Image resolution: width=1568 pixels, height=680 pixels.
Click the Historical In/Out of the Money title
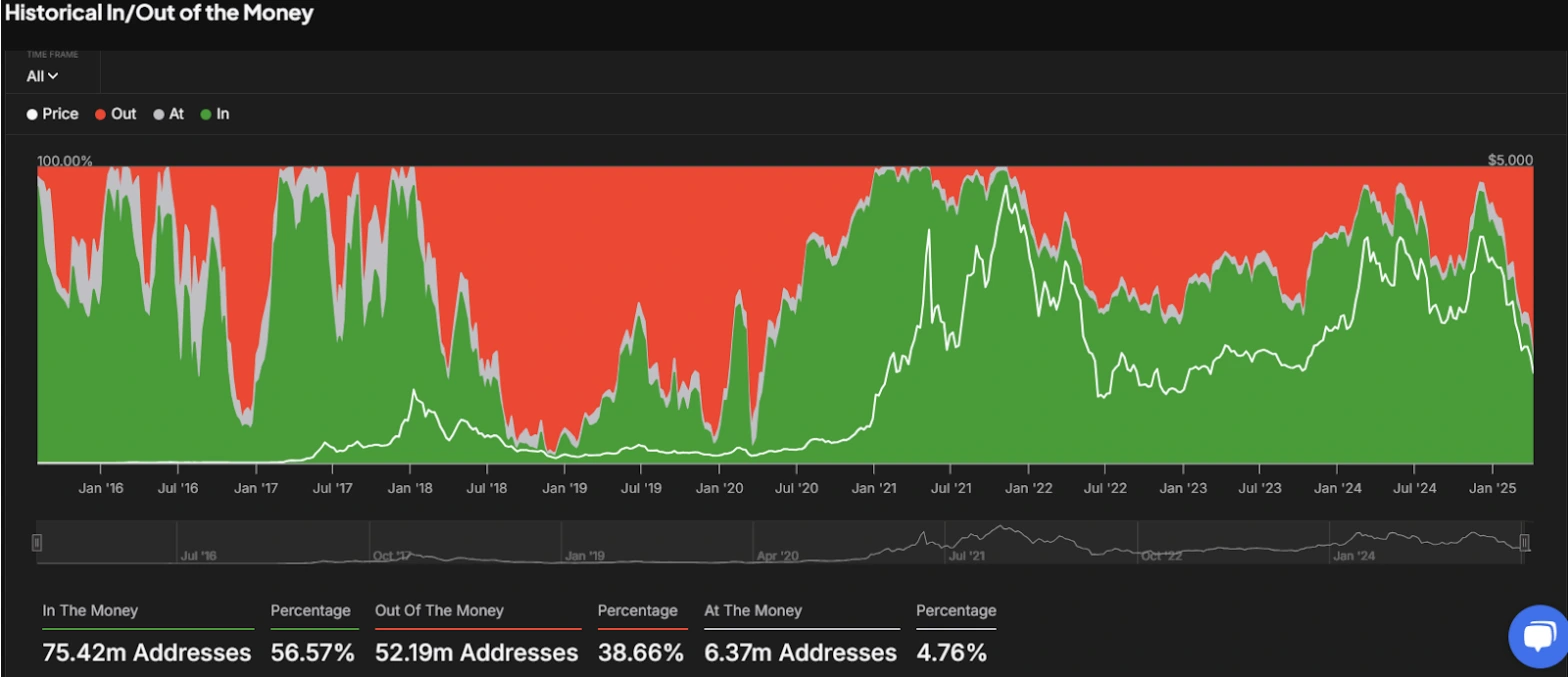(x=160, y=14)
